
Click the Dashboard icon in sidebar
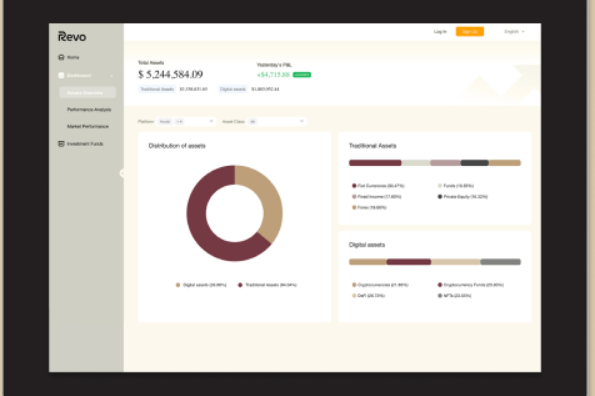tap(61, 75)
